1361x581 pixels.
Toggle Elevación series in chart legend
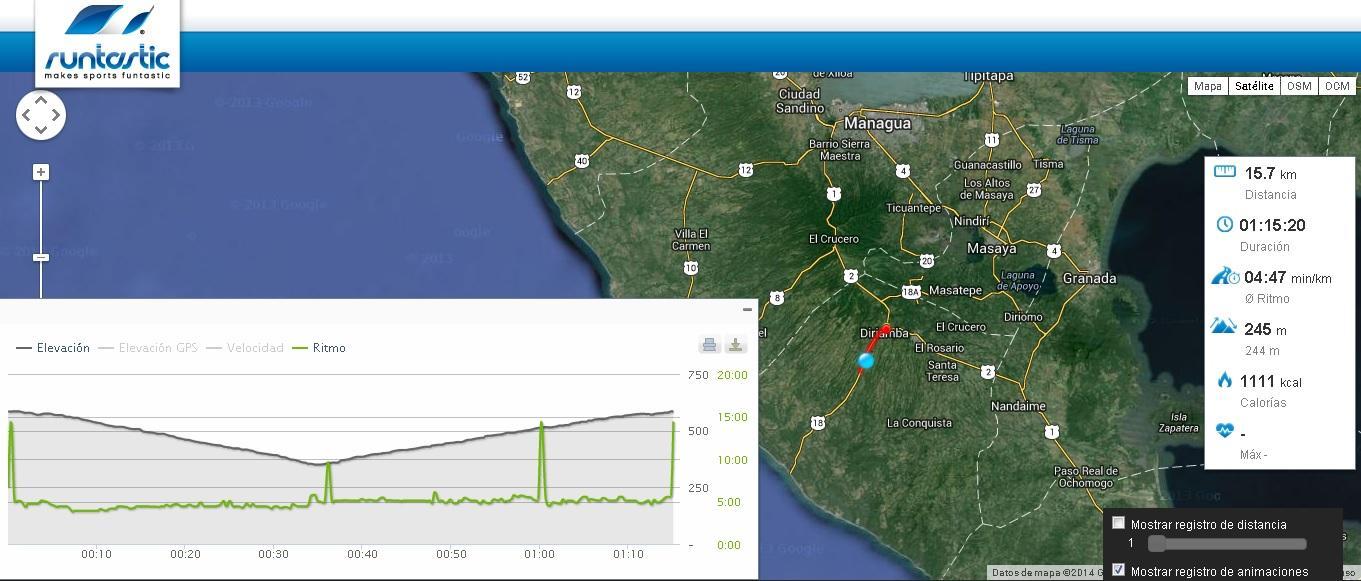coord(53,348)
